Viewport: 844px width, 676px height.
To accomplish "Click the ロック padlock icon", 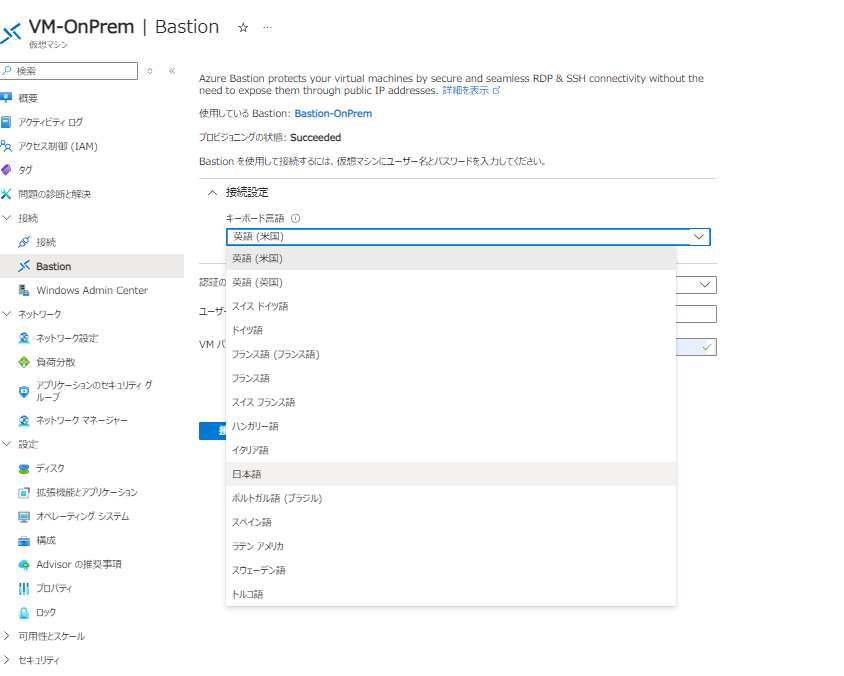I will point(24,612).
